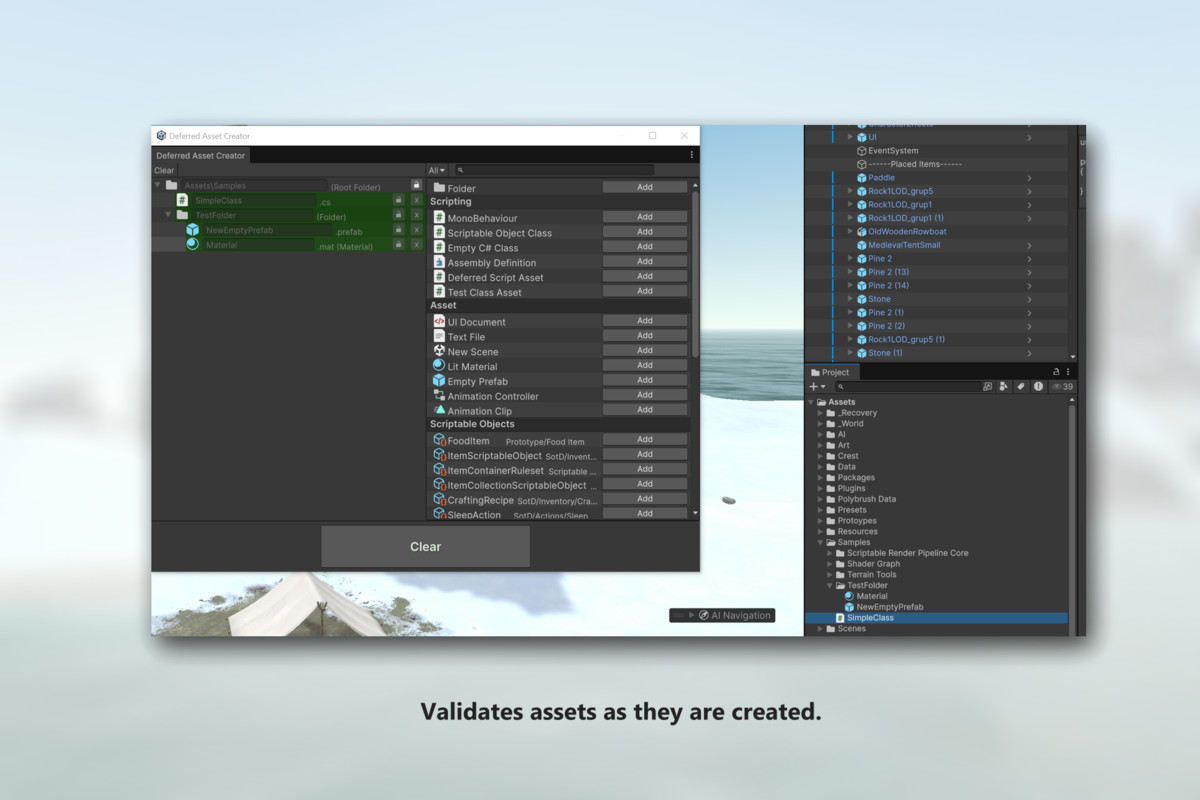1200x800 pixels.
Task: Click Add next to Scriptable Object Class
Action: [644, 231]
